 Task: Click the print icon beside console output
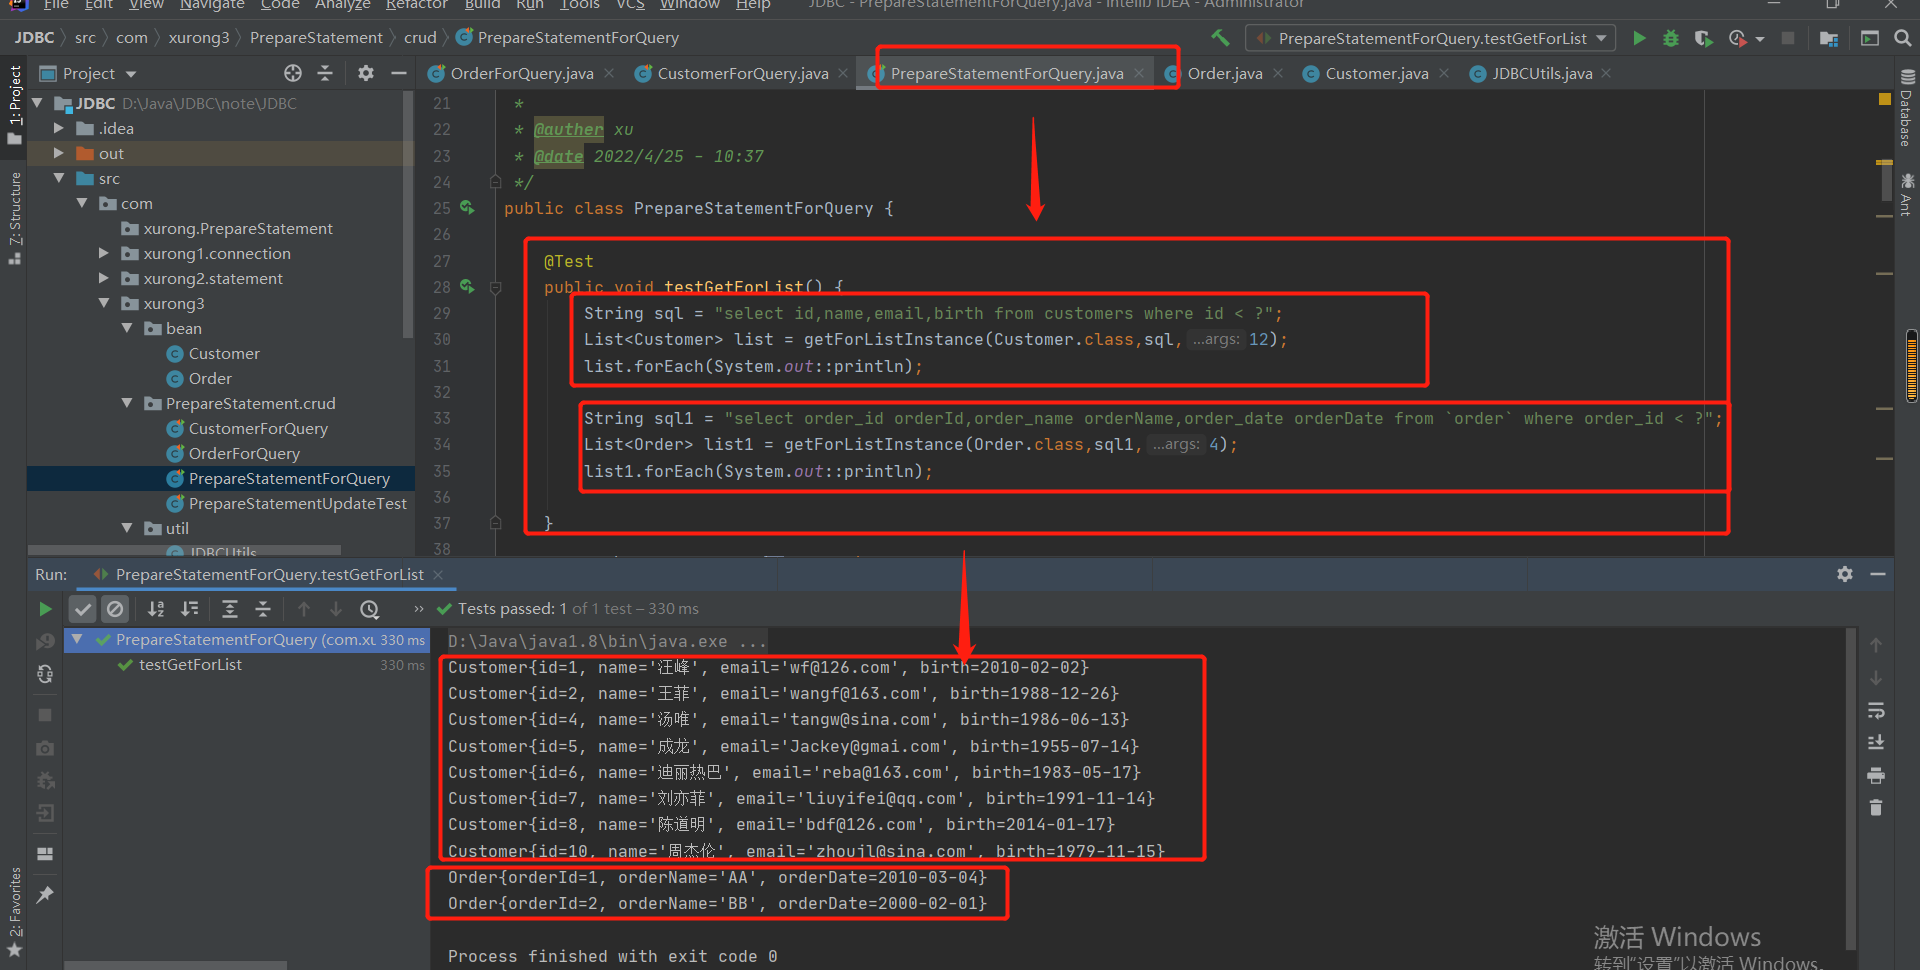[1876, 775]
